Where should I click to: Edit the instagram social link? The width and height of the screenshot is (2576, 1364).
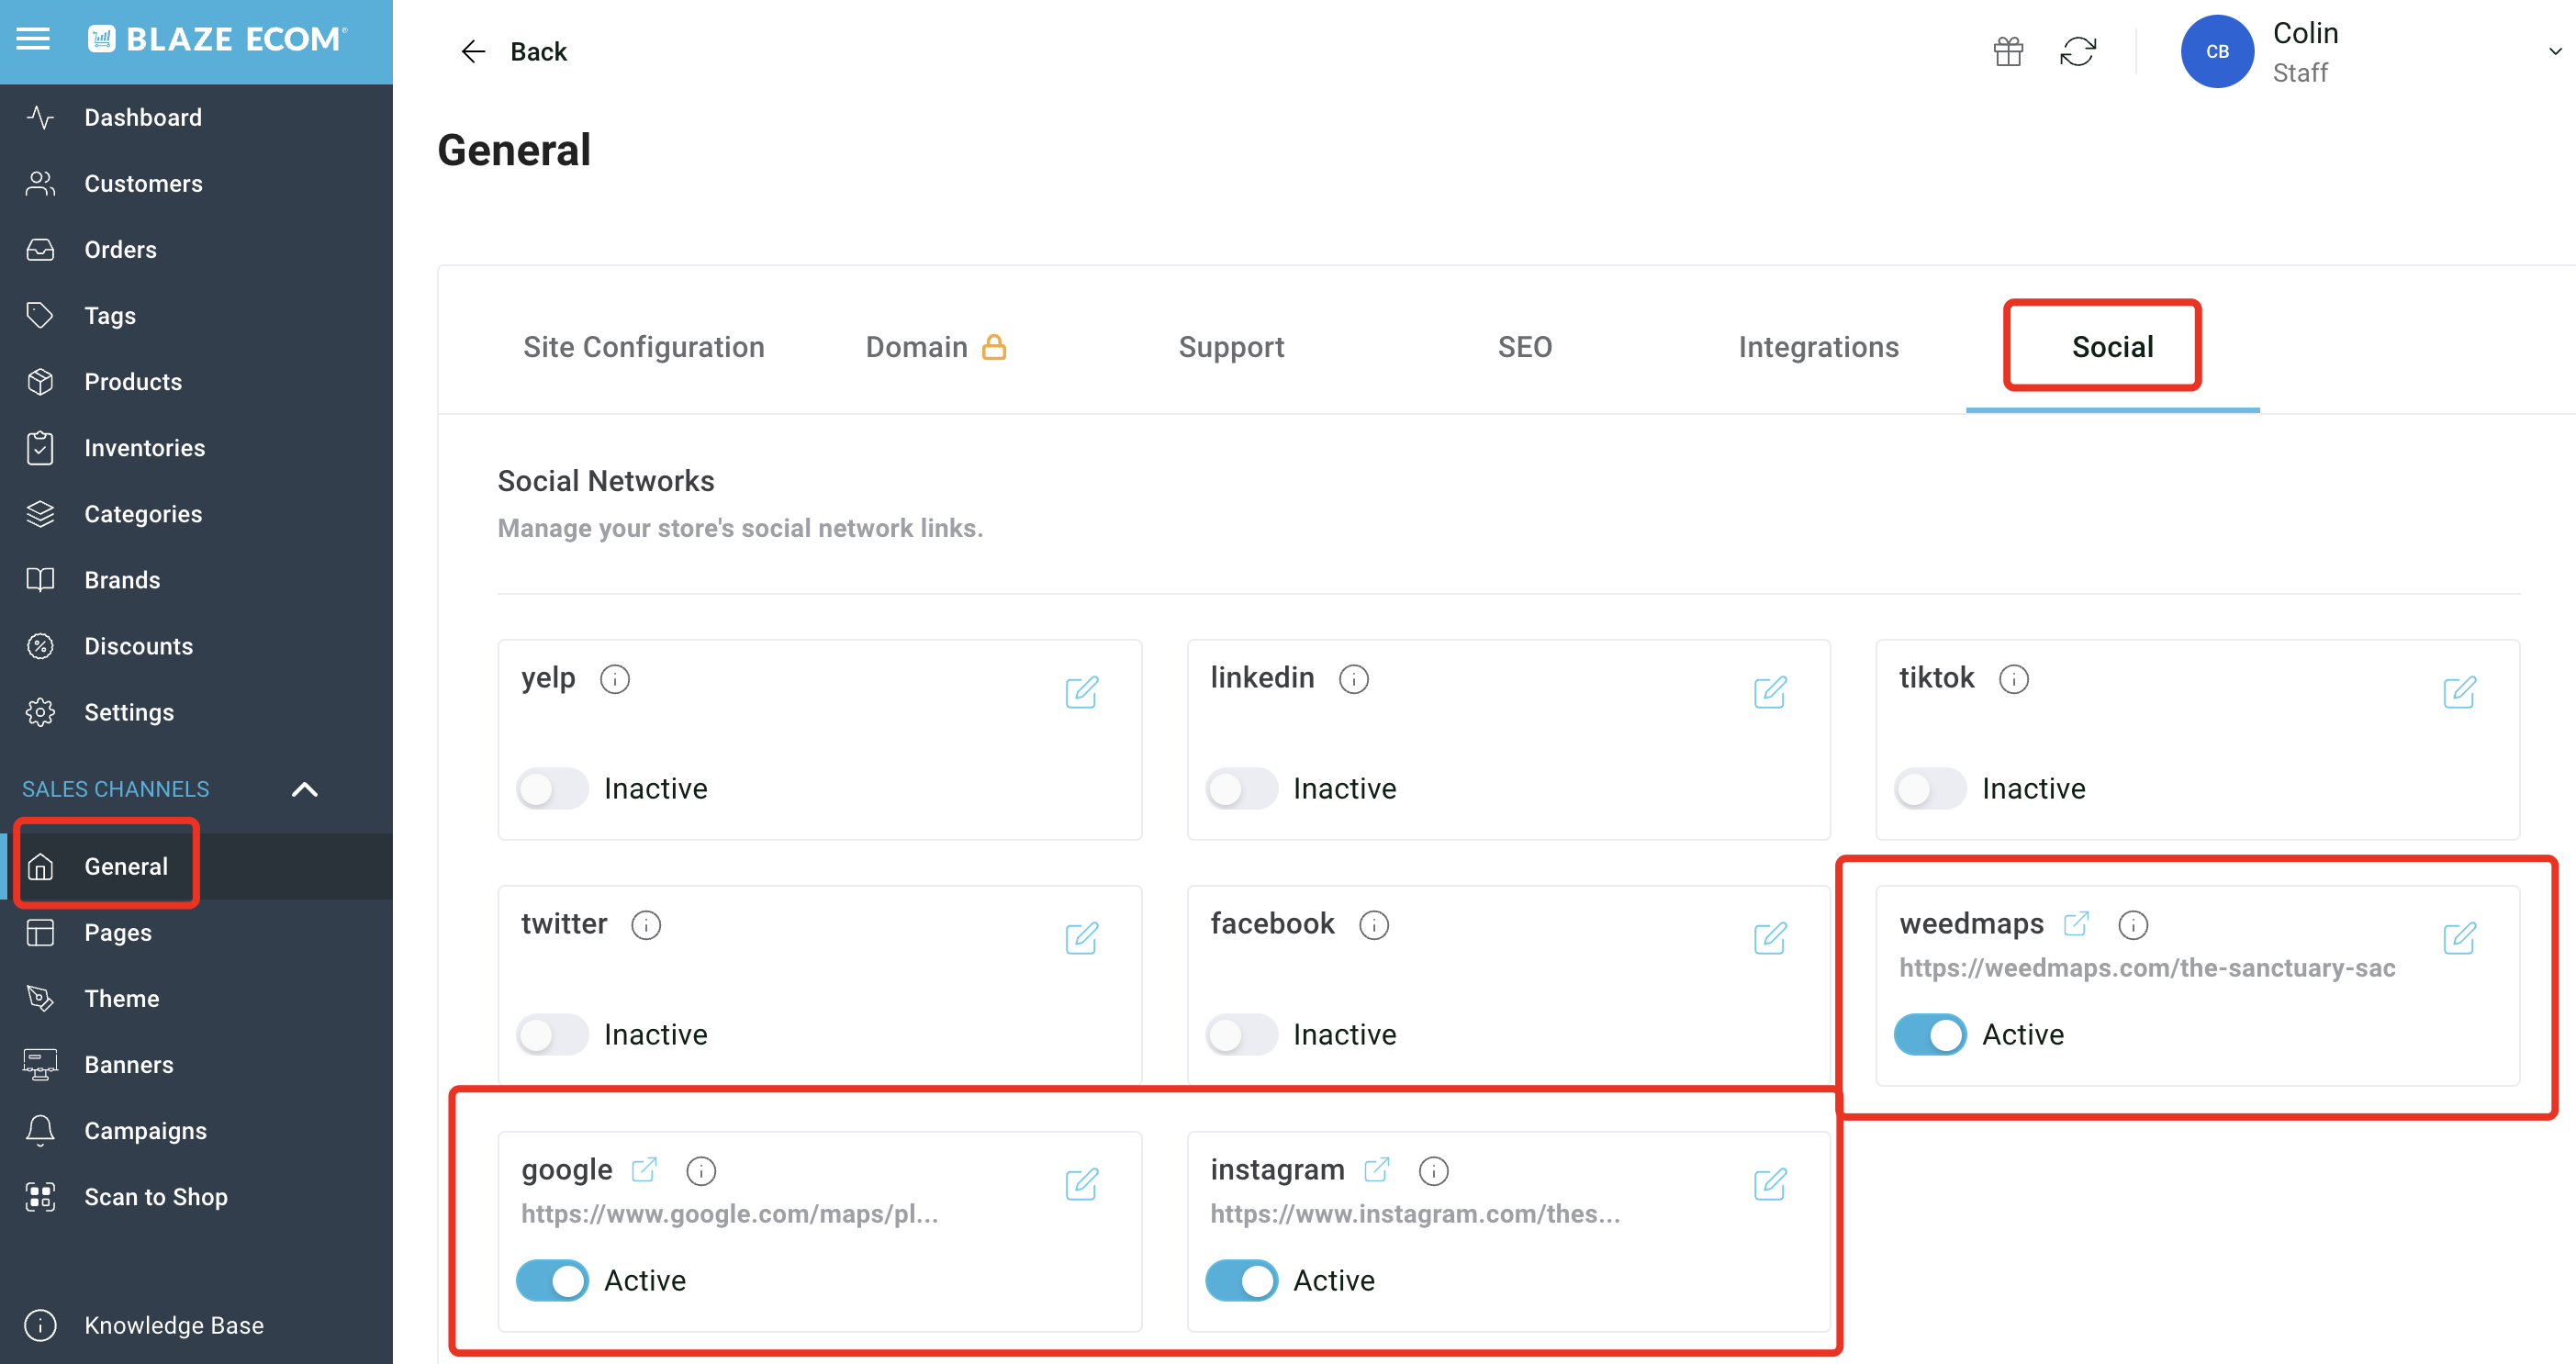1770,1184
